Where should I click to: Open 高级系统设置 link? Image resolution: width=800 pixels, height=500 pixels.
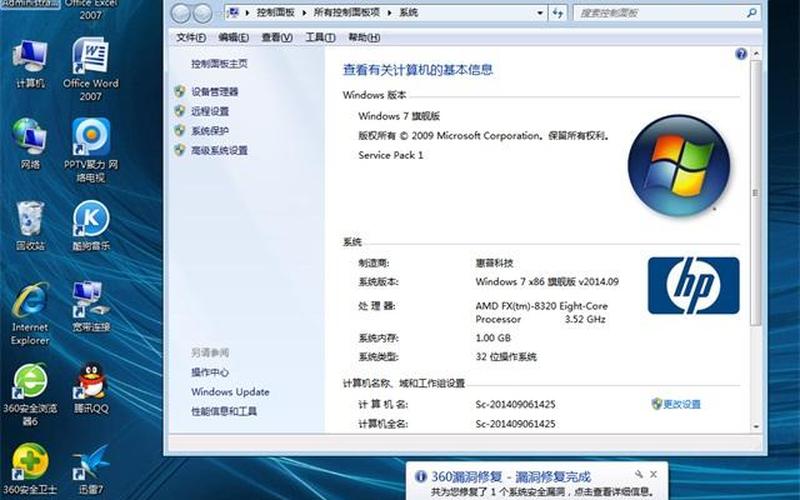tap(219, 151)
